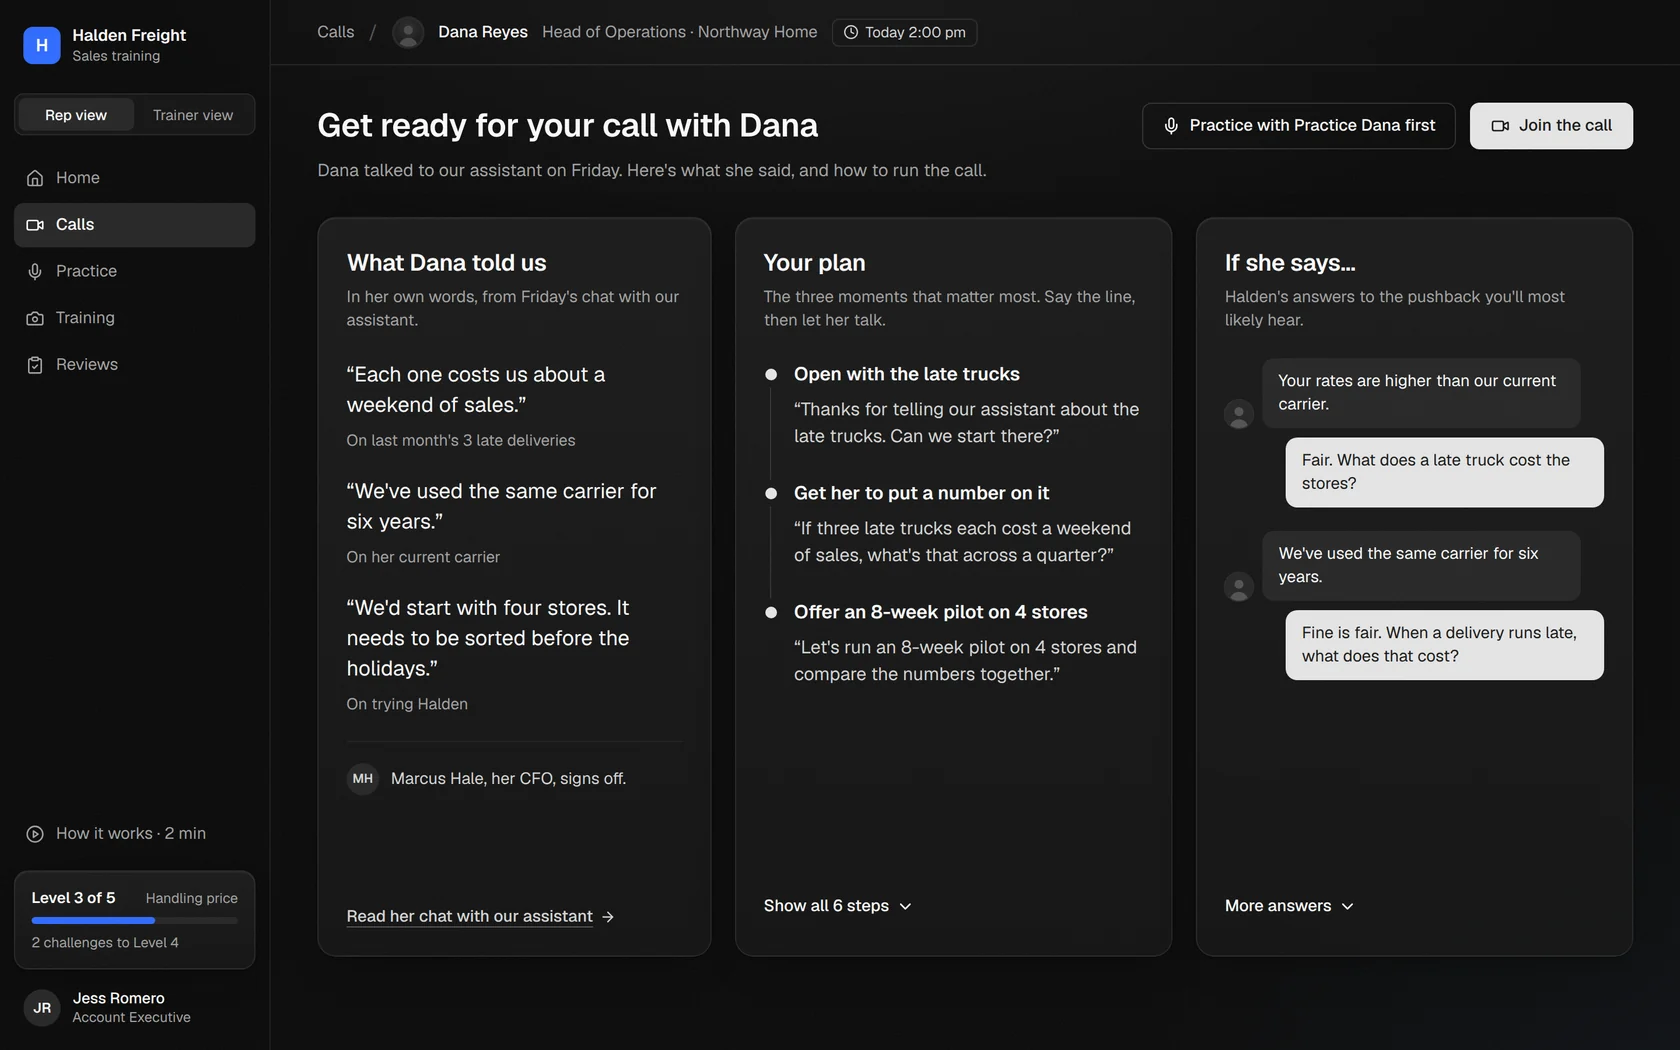Open the Home section
The width and height of the screenshot is (1680, 1050).
click(x=135, y=178)
